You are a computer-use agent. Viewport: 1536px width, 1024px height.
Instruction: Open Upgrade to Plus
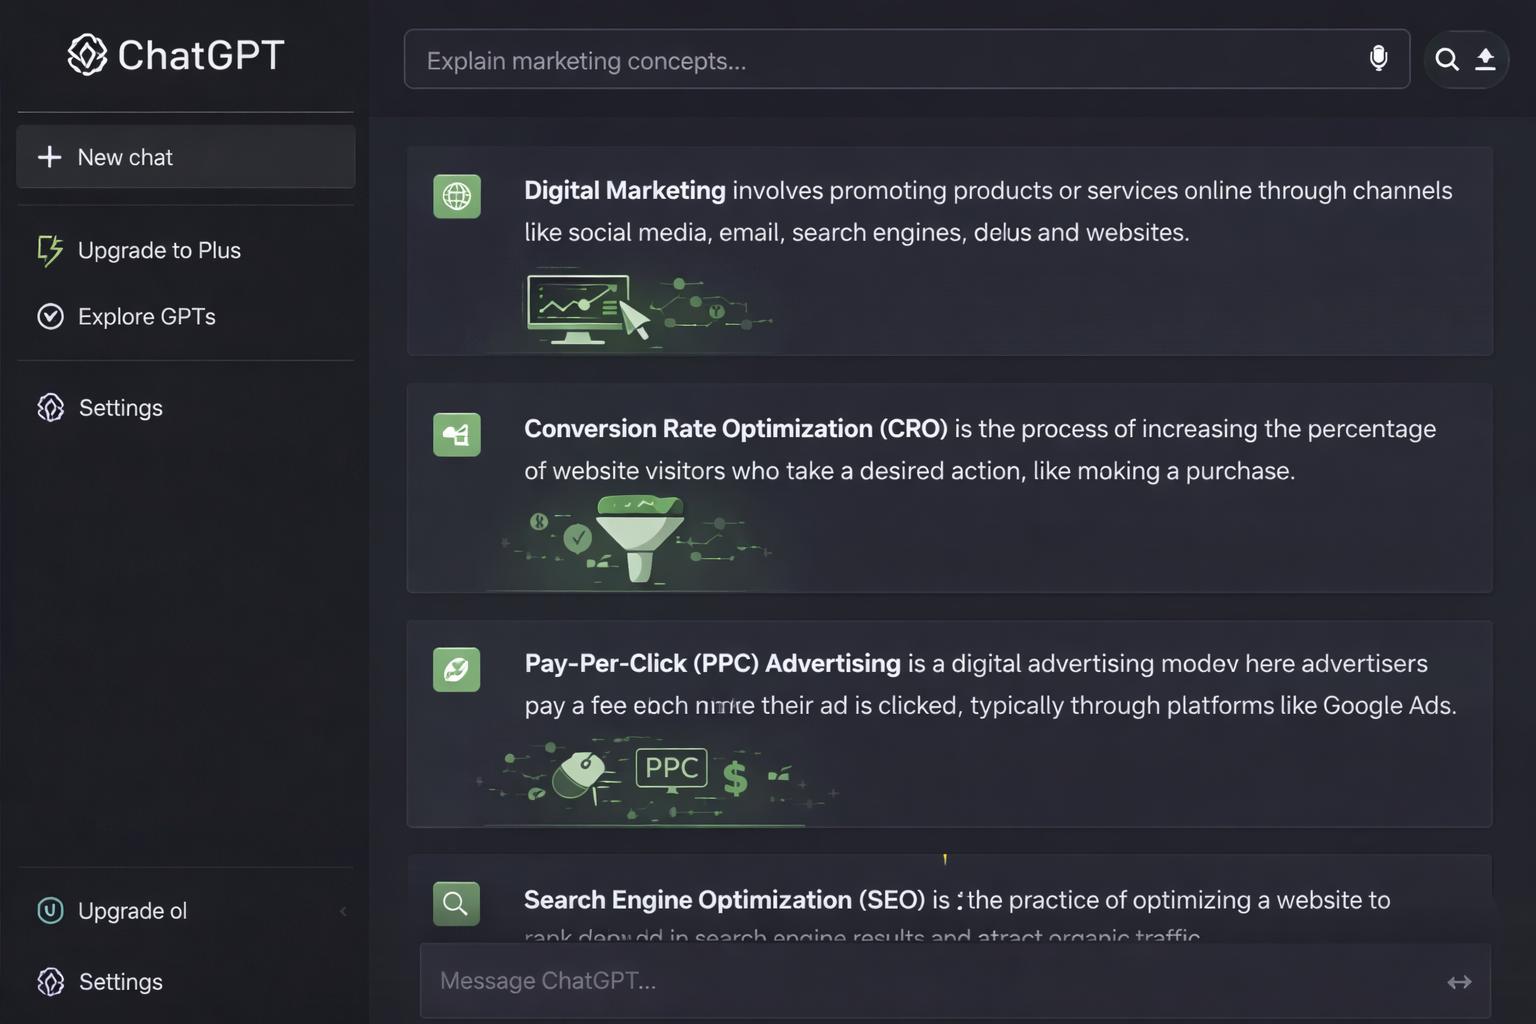click(159, 250)
